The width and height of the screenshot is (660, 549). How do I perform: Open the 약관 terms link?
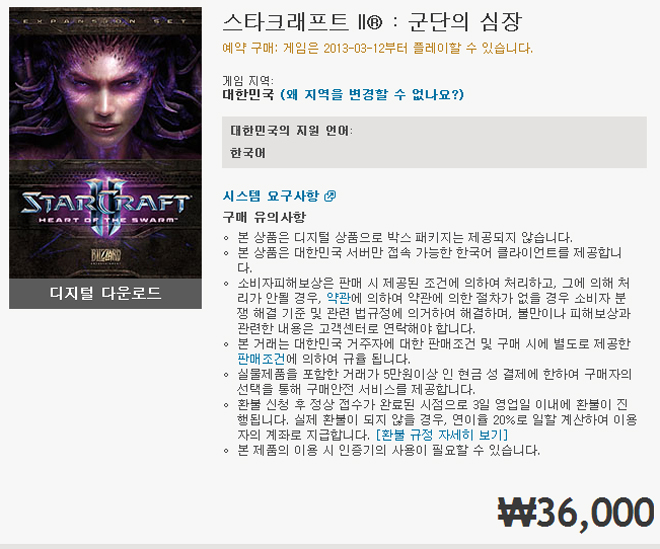click(x=338, y=298)
